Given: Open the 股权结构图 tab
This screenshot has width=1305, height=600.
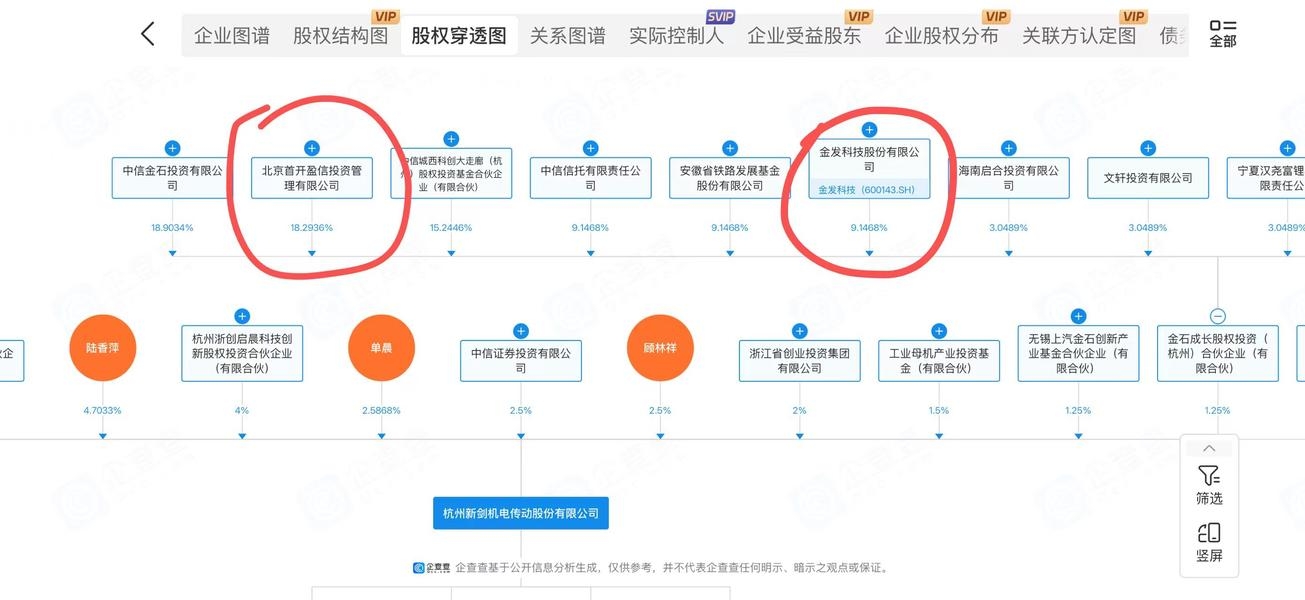Looking at the screenshot, I should [x=340, y=36].
